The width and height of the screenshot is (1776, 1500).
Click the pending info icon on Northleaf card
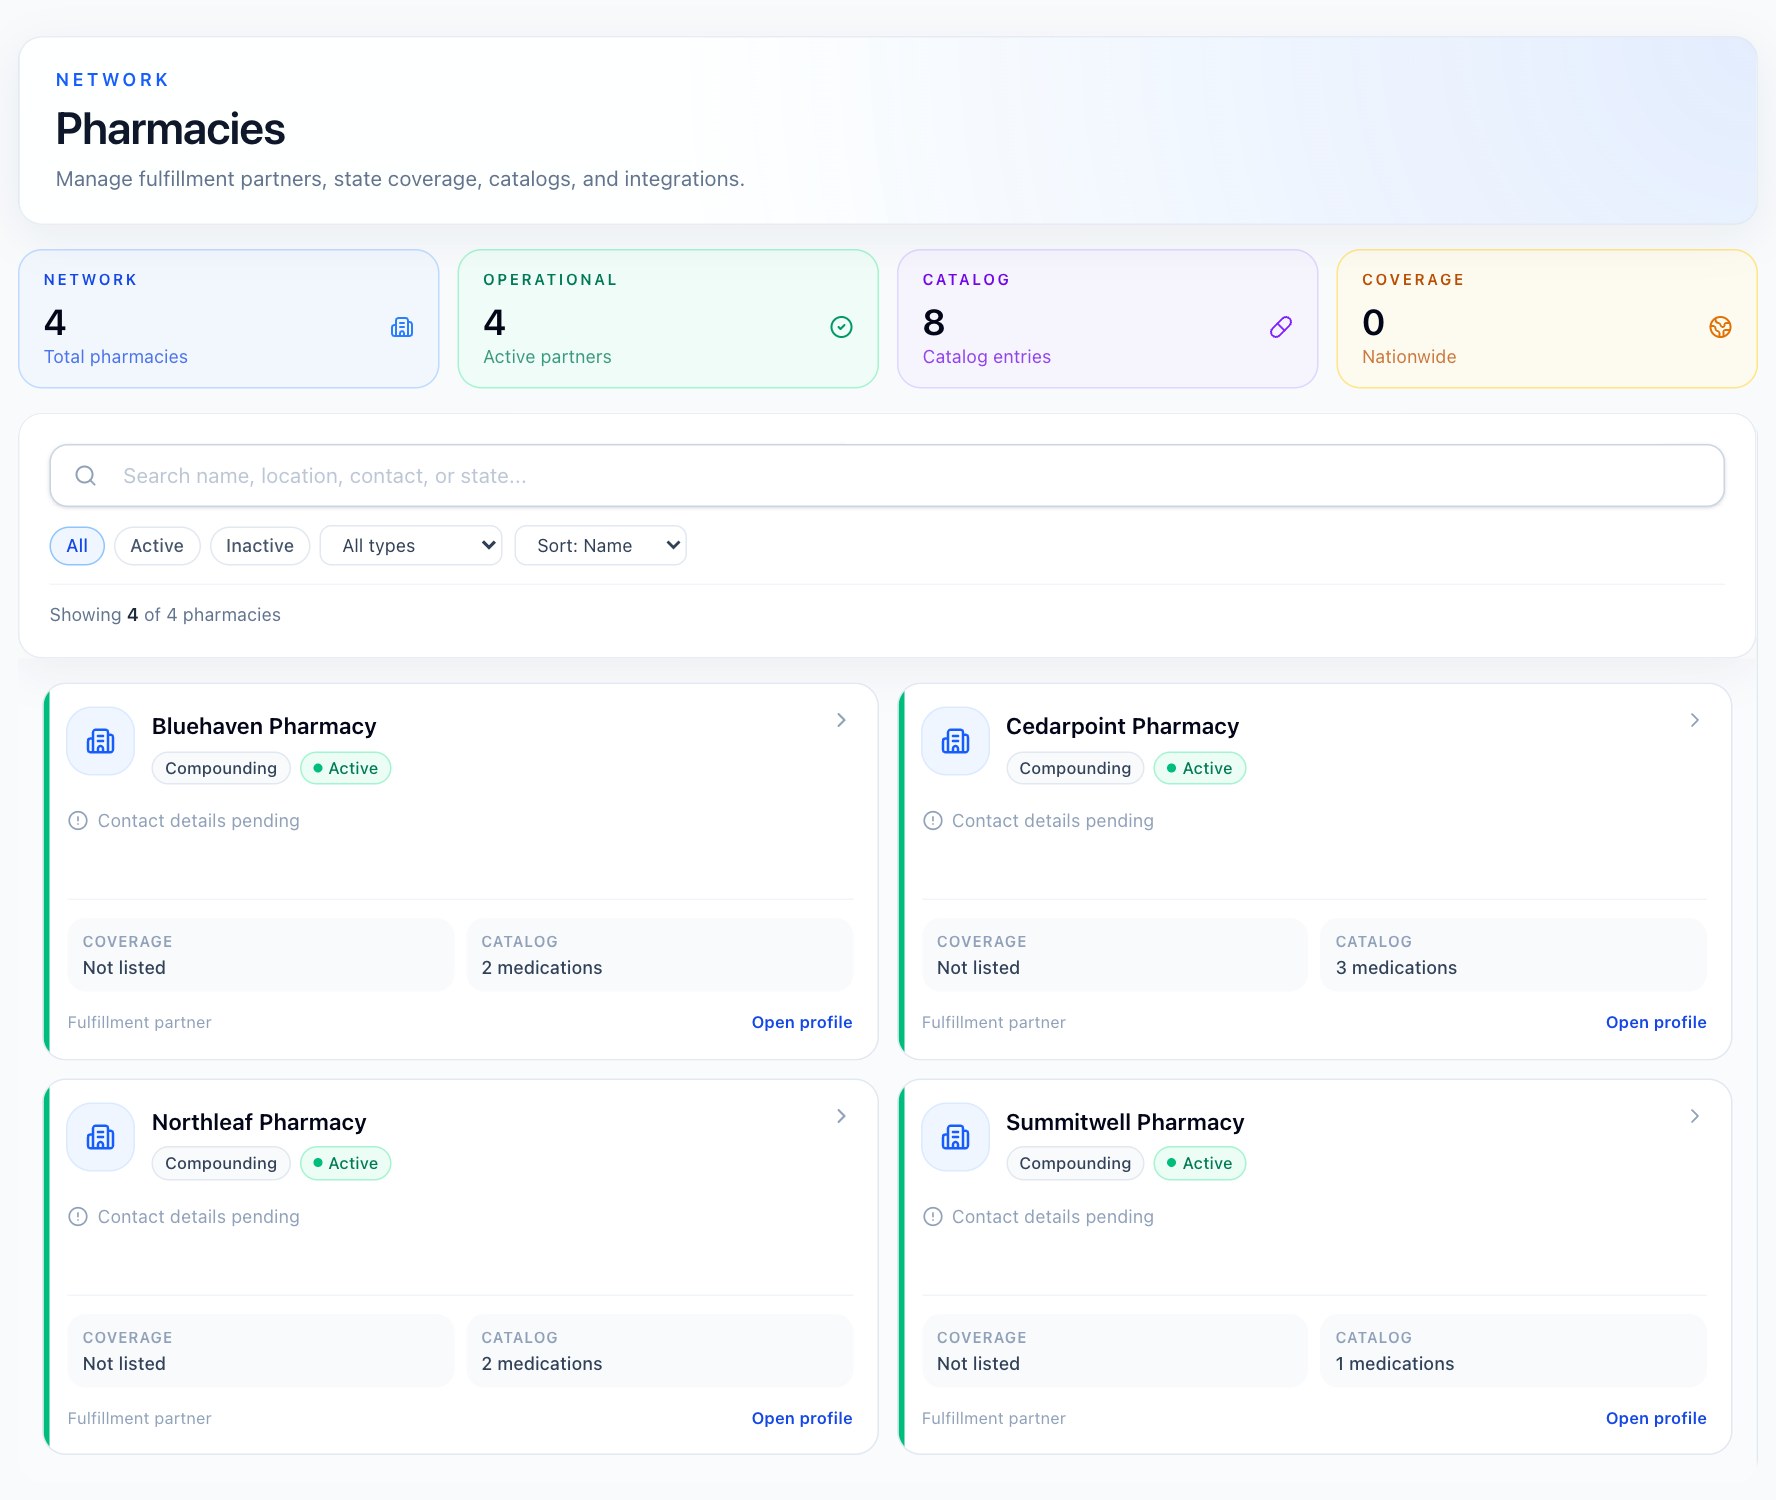coord(78,1217)
